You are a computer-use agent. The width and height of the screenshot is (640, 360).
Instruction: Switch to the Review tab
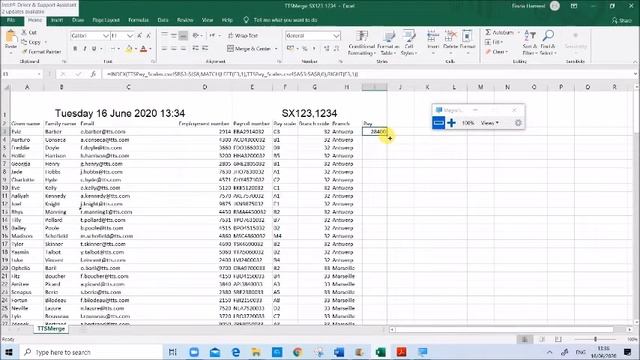(x=185, y=20)
